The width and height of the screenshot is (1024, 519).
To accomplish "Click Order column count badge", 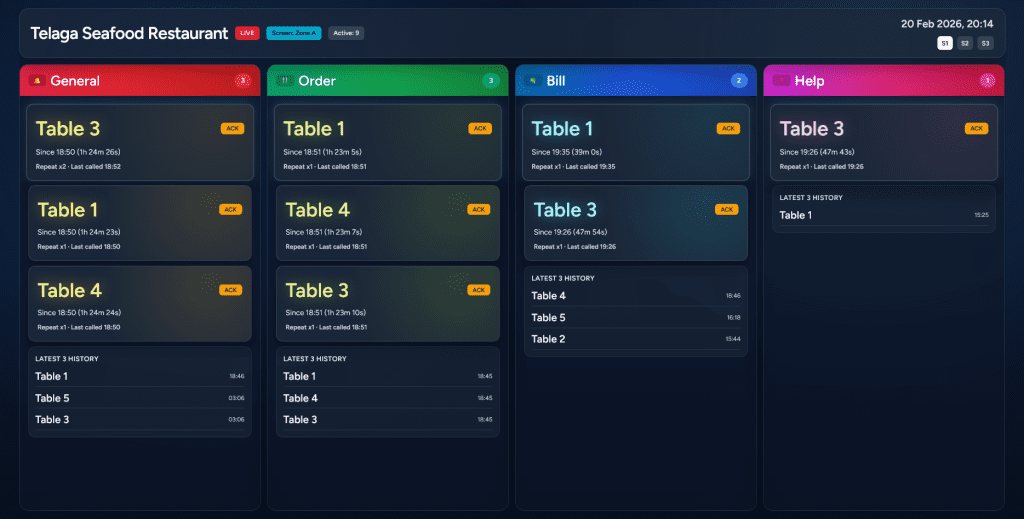I will (490, 81).
